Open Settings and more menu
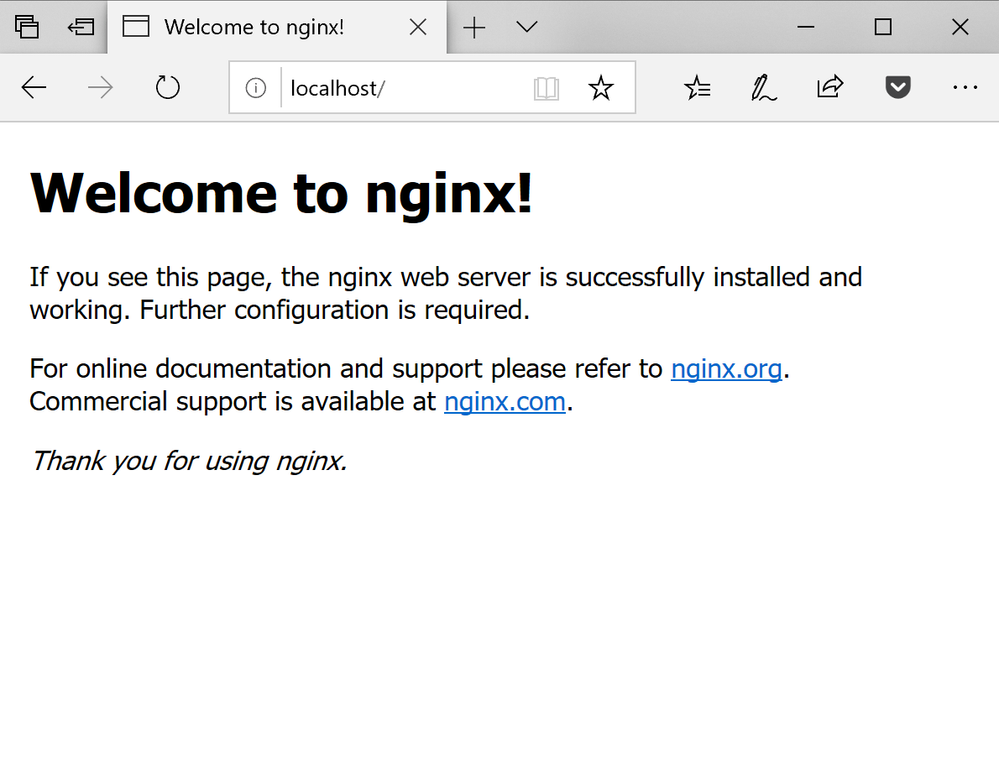 pyautogui.click(x=965, y=87)
